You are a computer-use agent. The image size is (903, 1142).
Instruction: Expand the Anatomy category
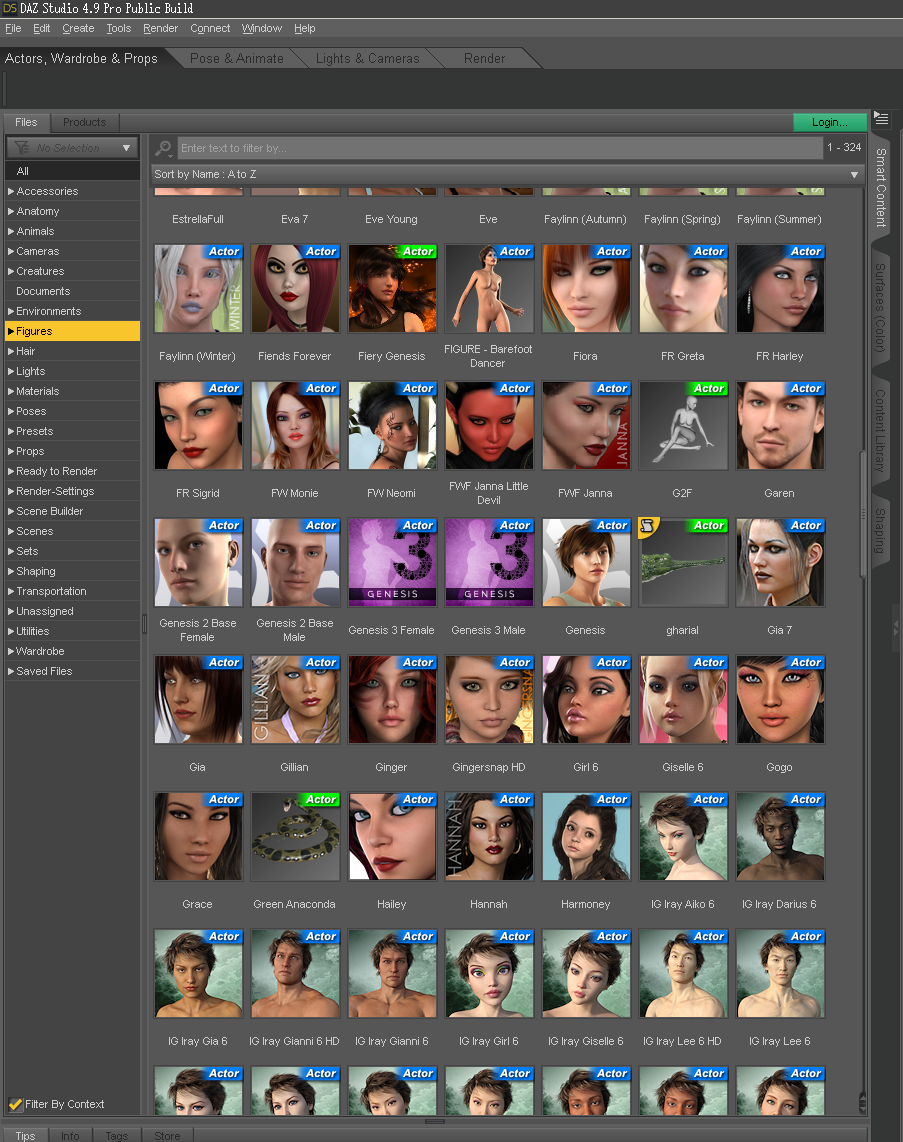[x=11, y=211]
